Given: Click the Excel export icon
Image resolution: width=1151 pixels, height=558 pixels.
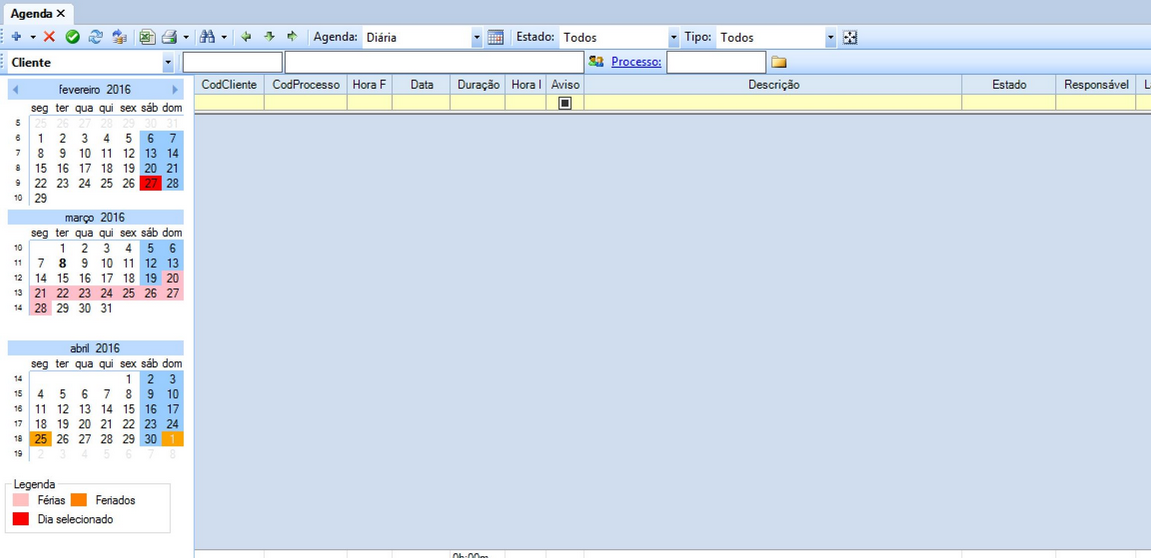Looking at the screenshot, I should point(148,37).
